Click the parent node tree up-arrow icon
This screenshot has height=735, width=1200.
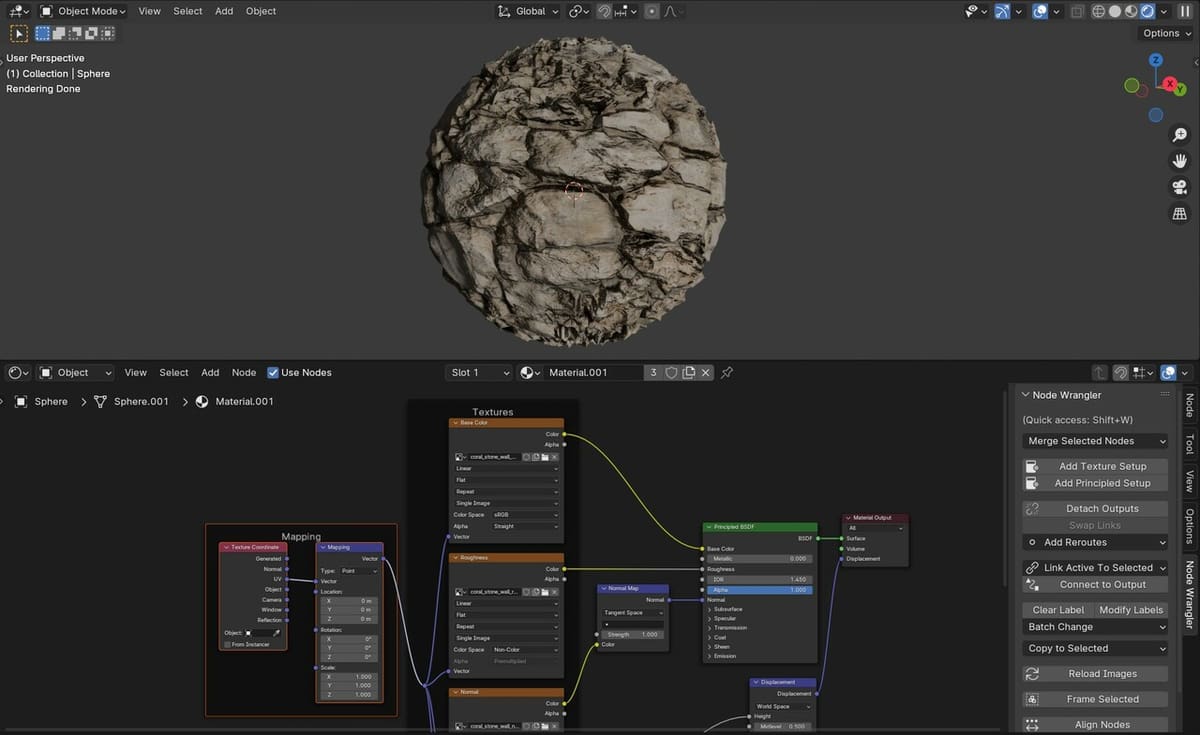pos(1100,373)
